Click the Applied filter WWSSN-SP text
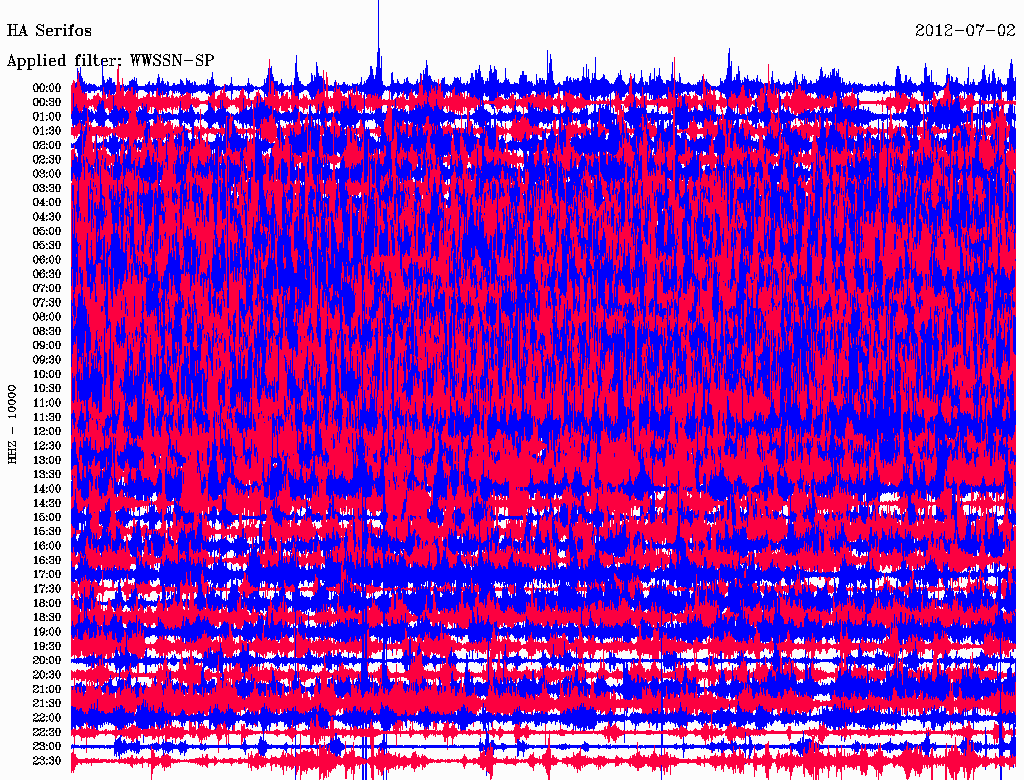Screen dimensions: 1024x780 [110, 60]
